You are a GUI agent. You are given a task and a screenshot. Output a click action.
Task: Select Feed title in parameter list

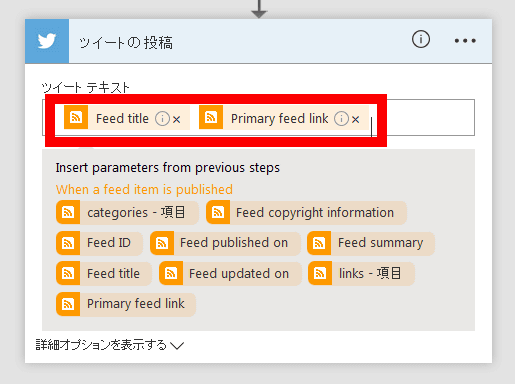104,274
